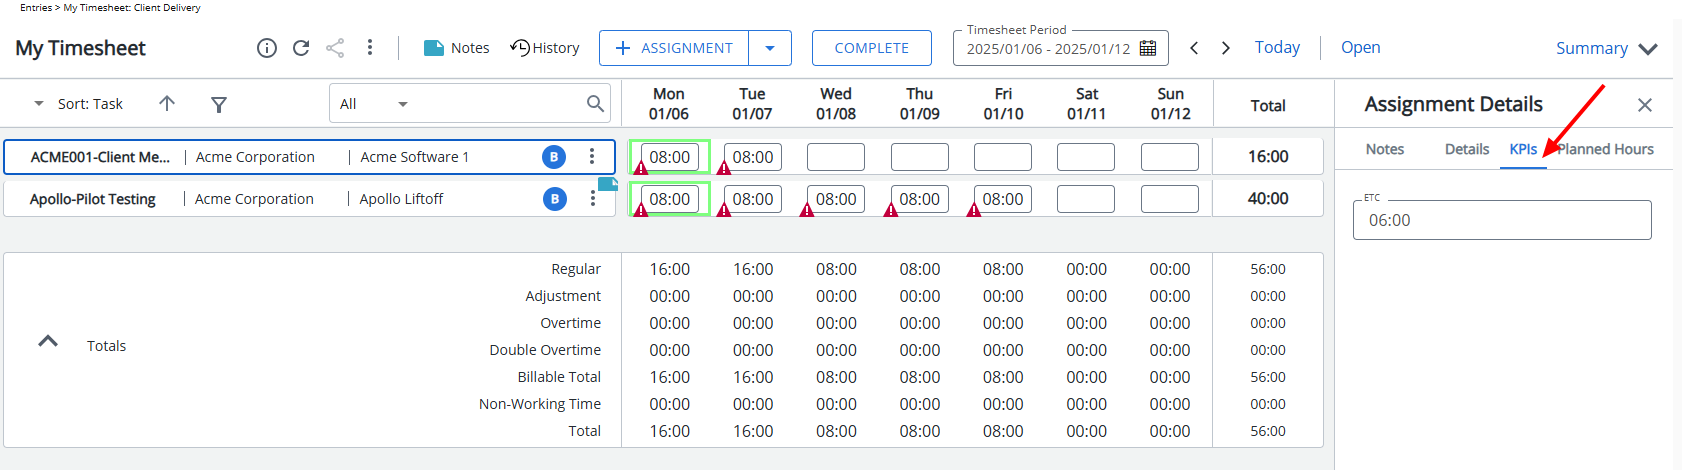
Task: Open the more options menu beside share
Action: 370,48
